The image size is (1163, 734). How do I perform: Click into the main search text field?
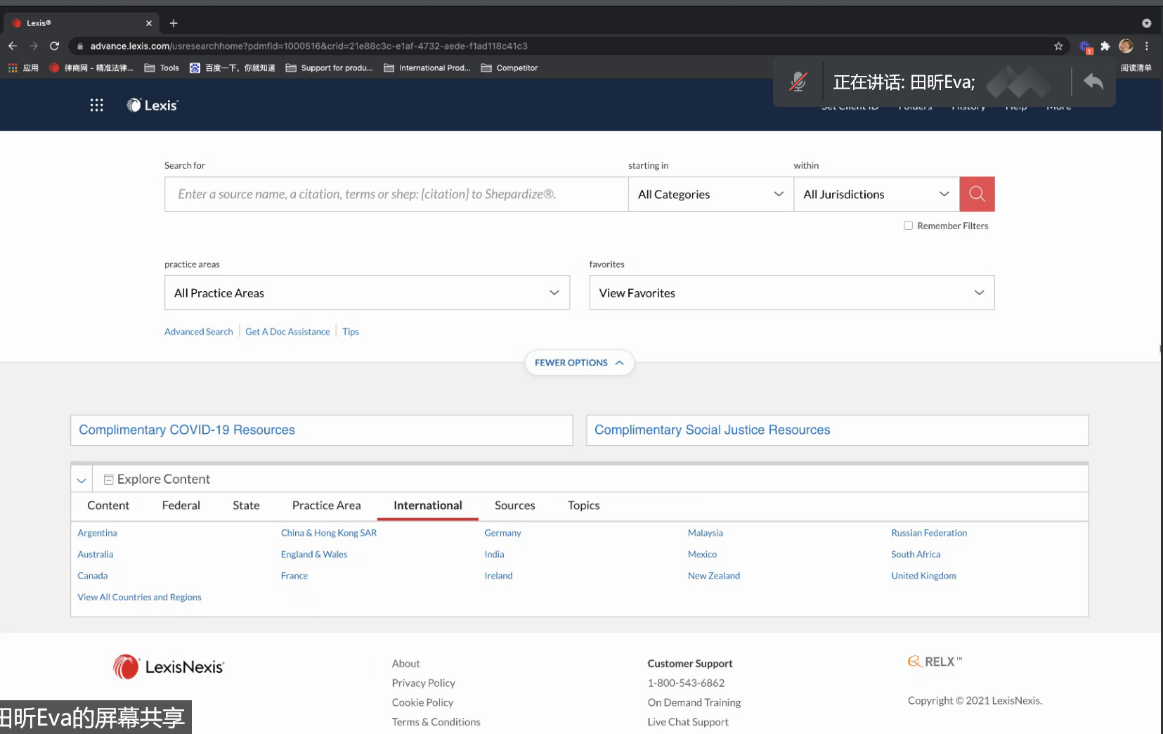point(396,194)
